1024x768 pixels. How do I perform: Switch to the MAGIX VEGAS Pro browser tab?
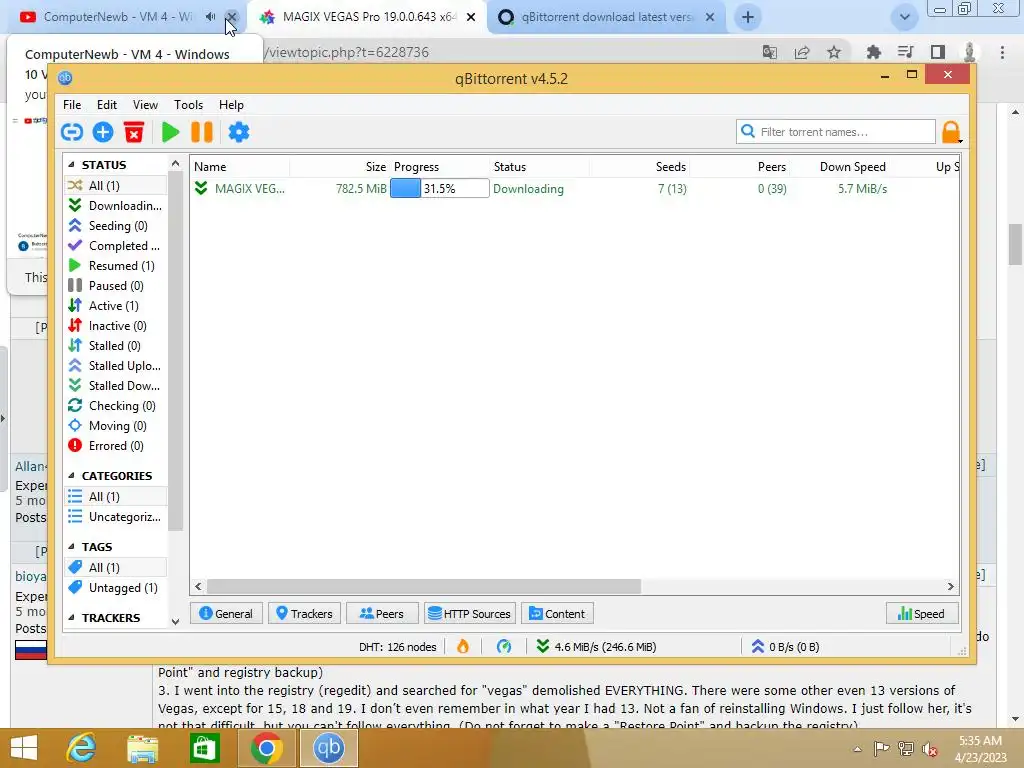tap(368, 17)
